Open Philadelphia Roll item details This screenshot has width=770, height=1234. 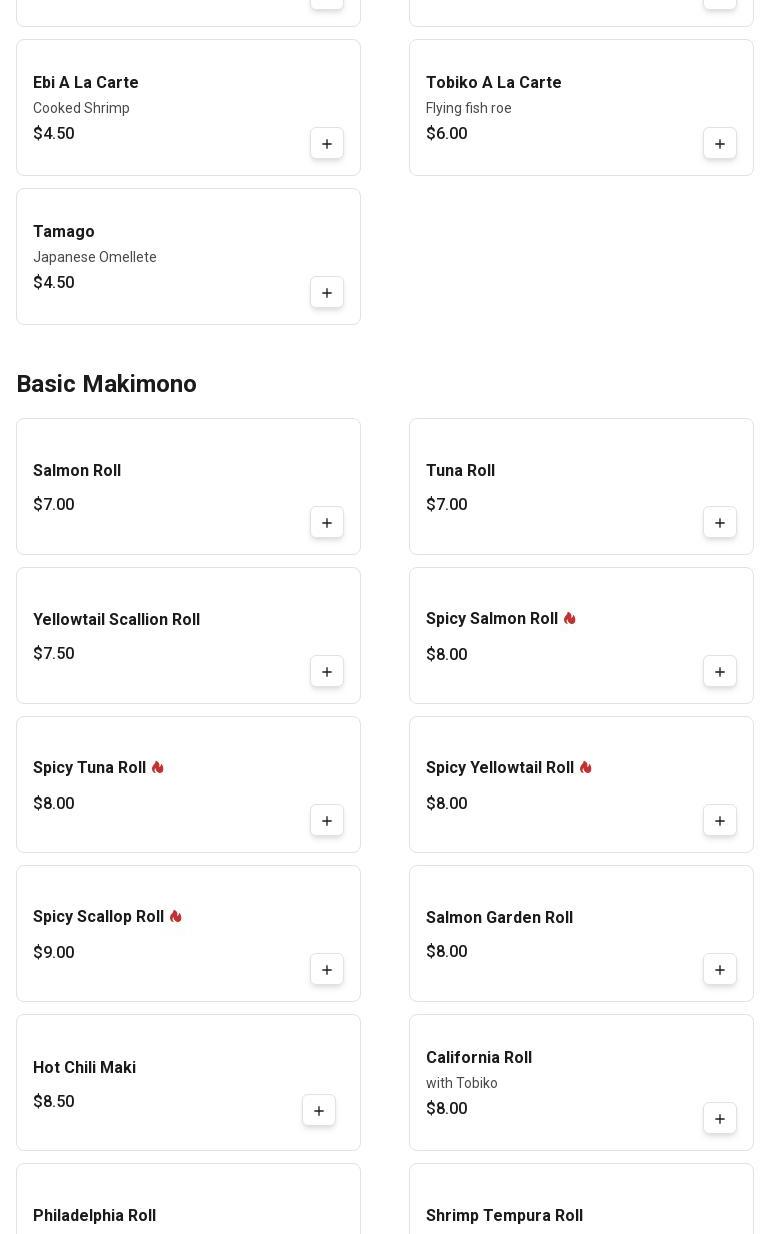(94, 1216)
